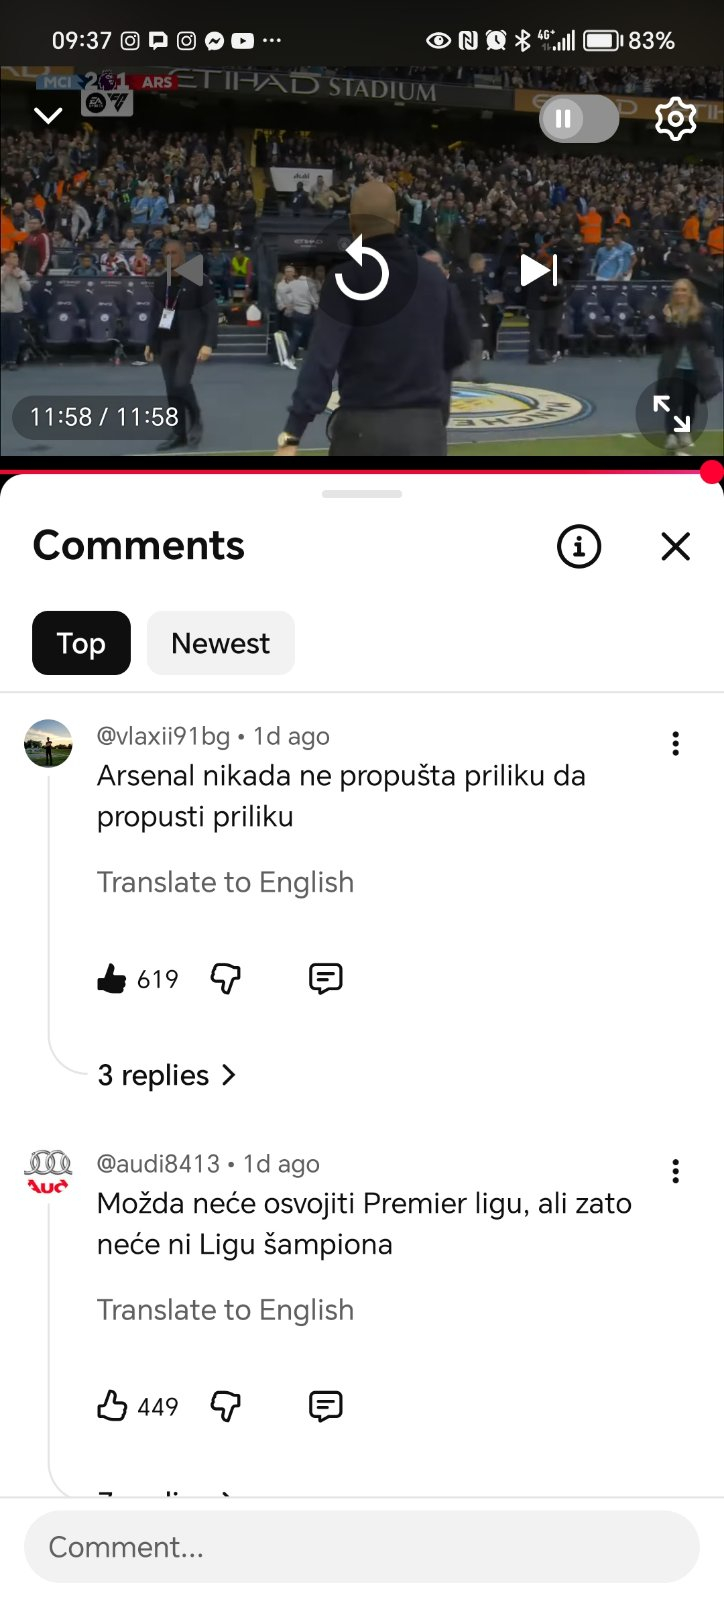This screenshot has width=724, height=1601.
Task: Open comment options for @vlaxii91bg
Action: click(675, 743)
